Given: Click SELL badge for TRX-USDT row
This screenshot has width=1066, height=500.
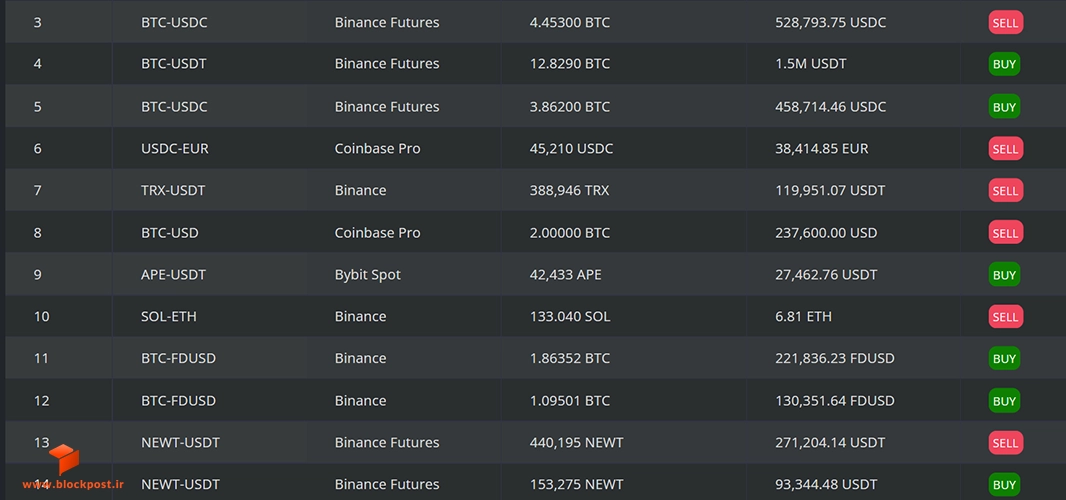Looking at the screenshot, I should 1005,190.
